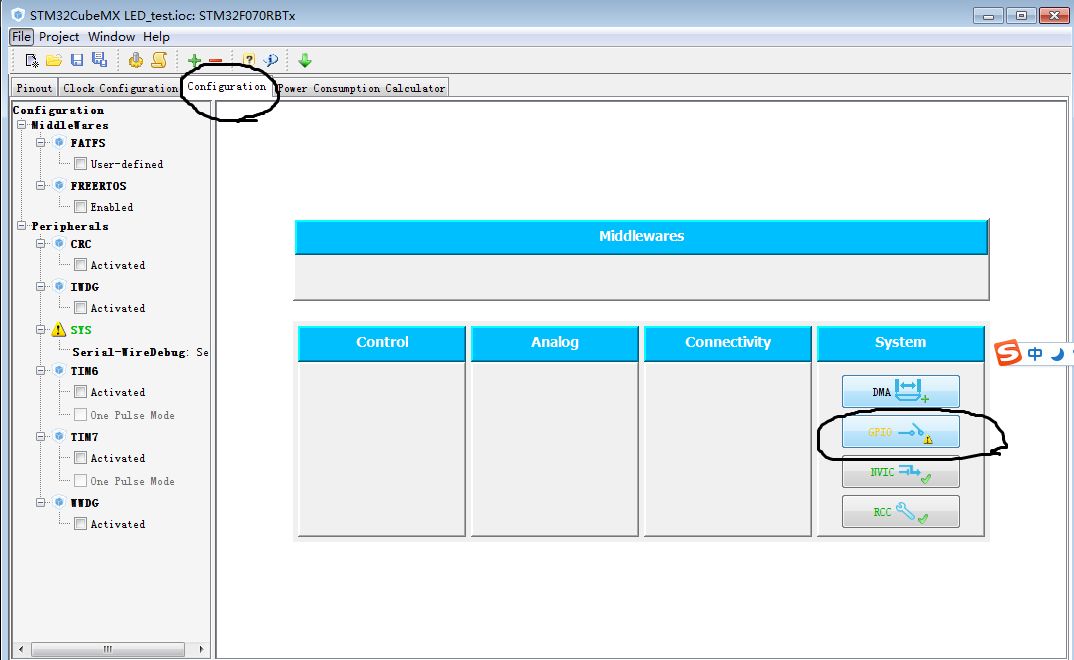Click the Sogou input method S icon
The height and width of the screenshot is (660, 1074).
click(1008, 353)
